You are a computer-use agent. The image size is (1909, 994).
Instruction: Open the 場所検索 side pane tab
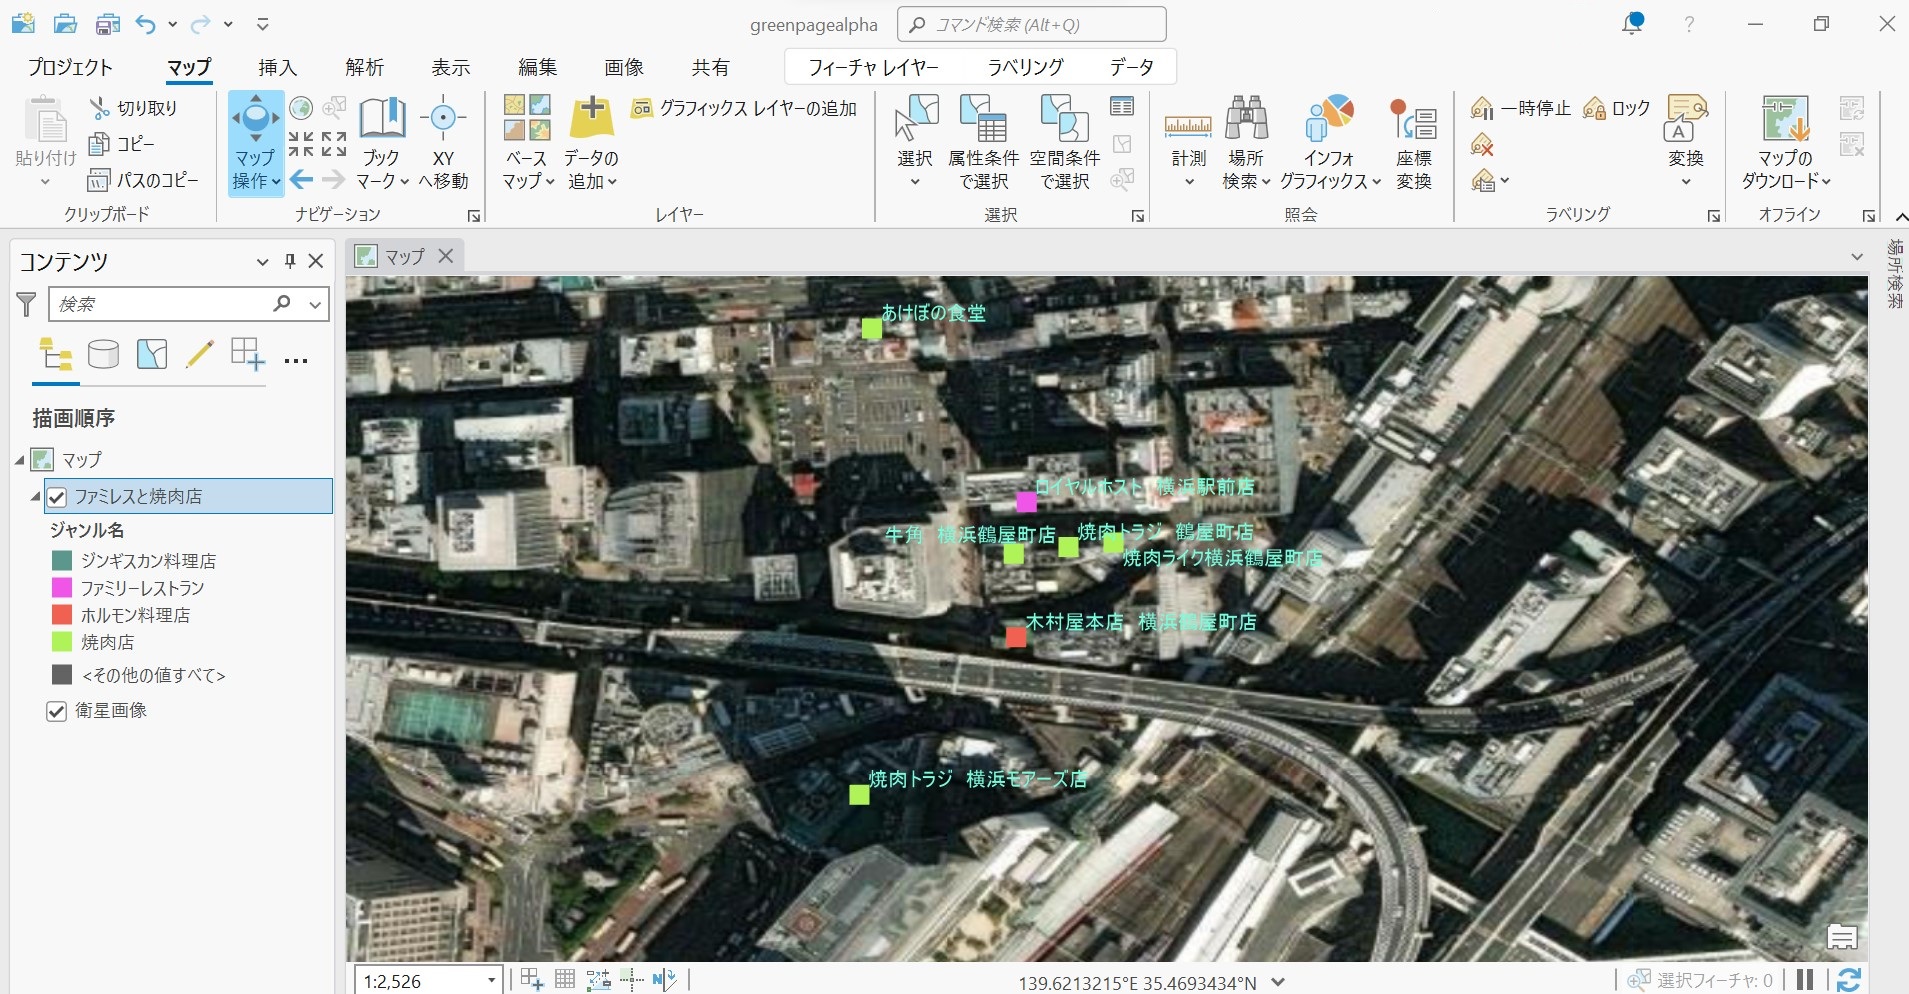pyautogui.click(x=1894, y=273)
